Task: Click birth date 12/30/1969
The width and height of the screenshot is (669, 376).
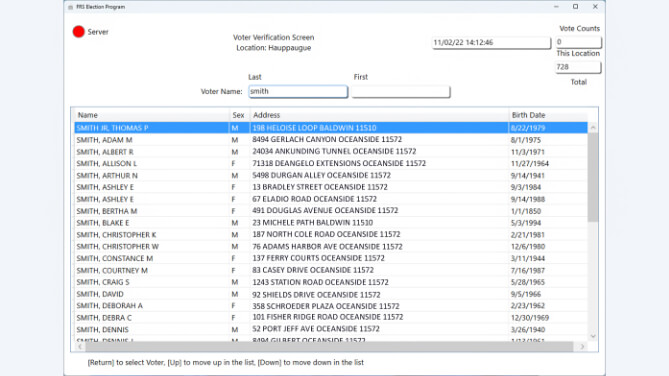Action: point(529,318)
